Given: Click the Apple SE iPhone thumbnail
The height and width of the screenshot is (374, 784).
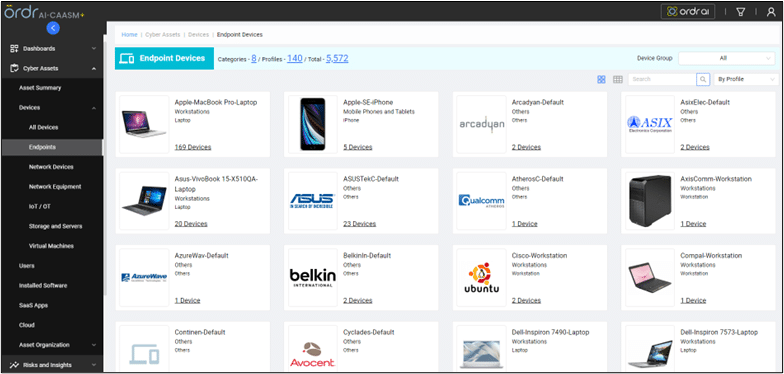Looking at the screenshot, I should tap(312, 124).
